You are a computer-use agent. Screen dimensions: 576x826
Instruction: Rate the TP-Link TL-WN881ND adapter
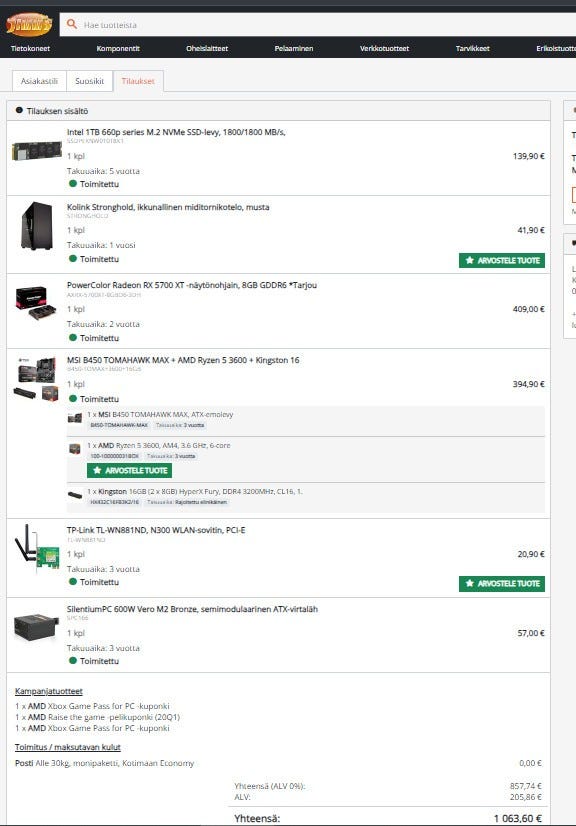(502, 584)
